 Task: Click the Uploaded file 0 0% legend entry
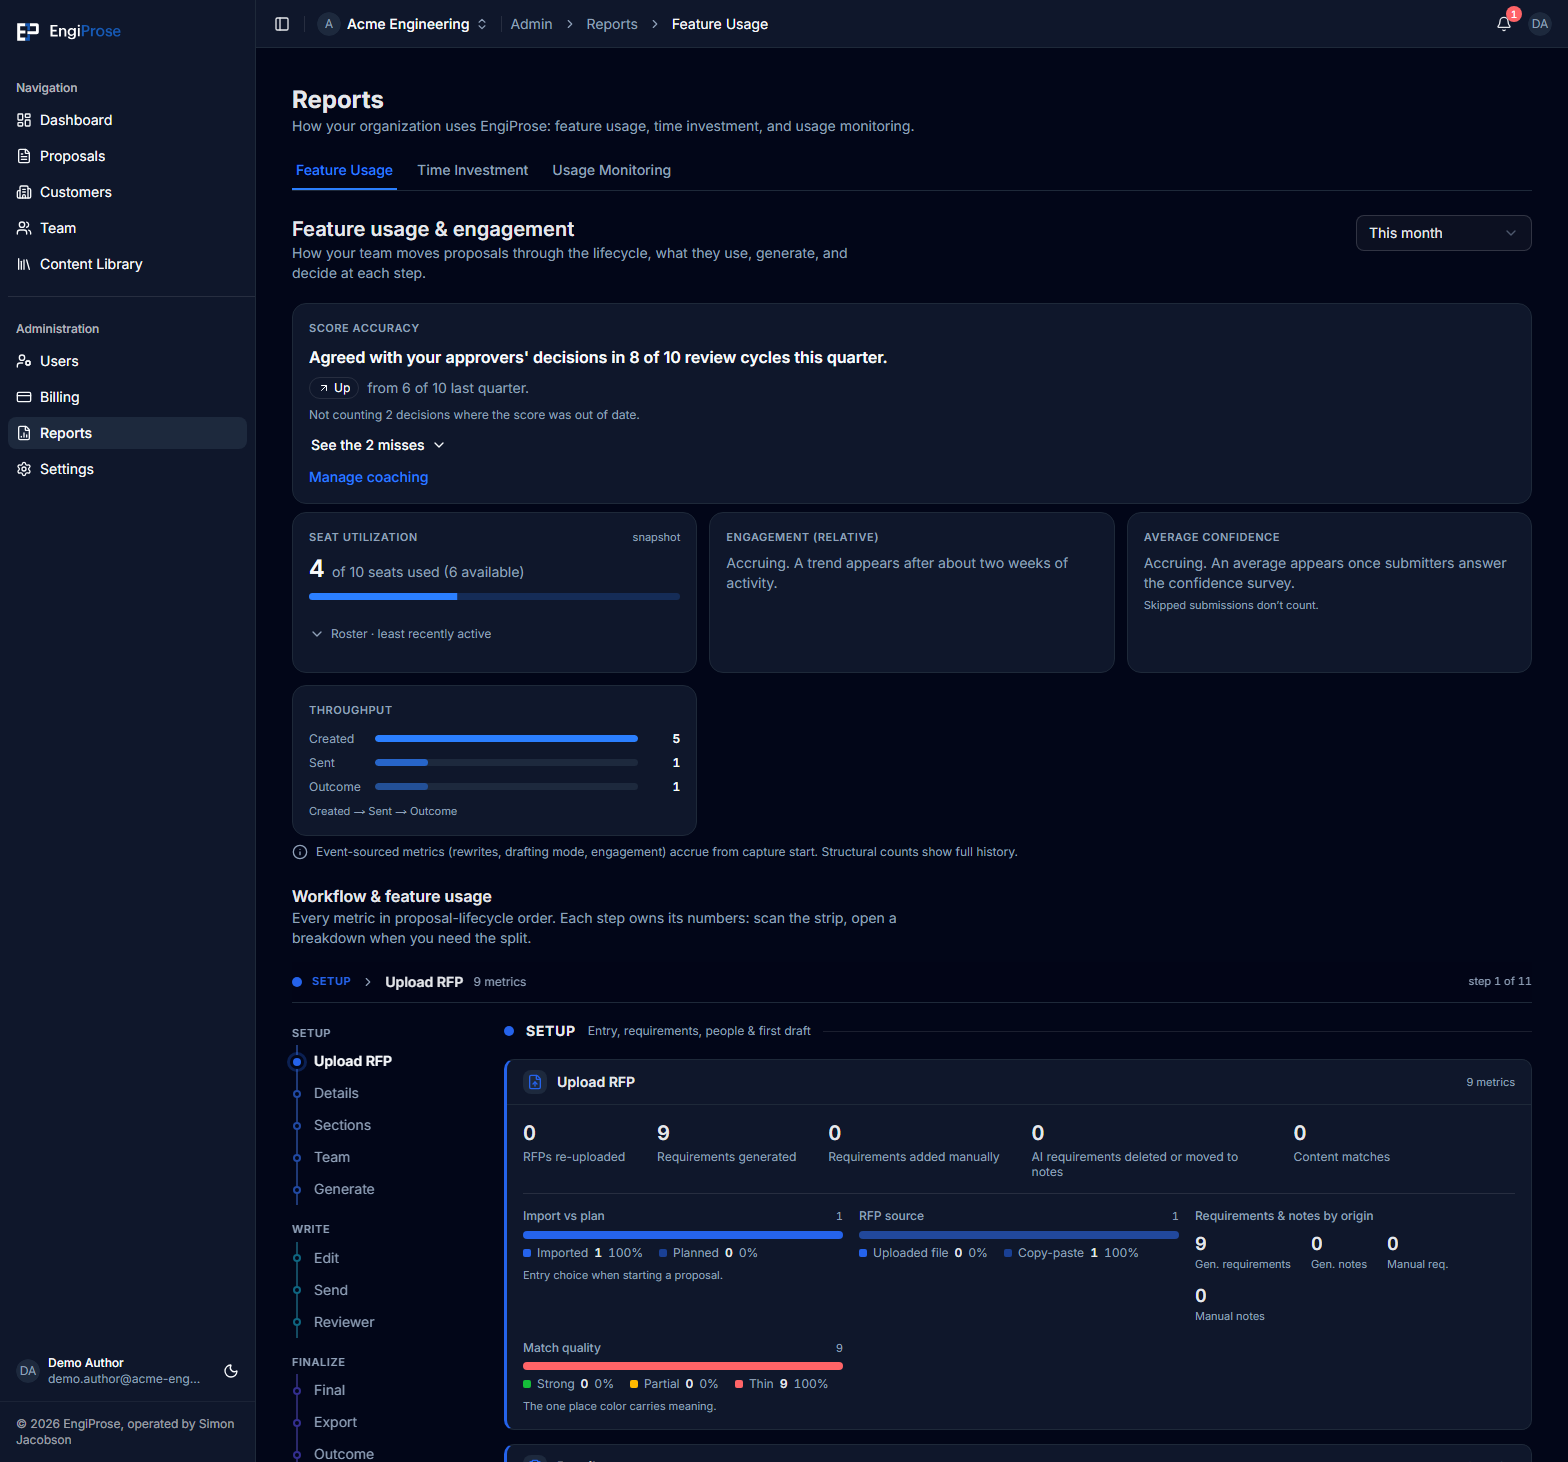tap(923, 1253)
